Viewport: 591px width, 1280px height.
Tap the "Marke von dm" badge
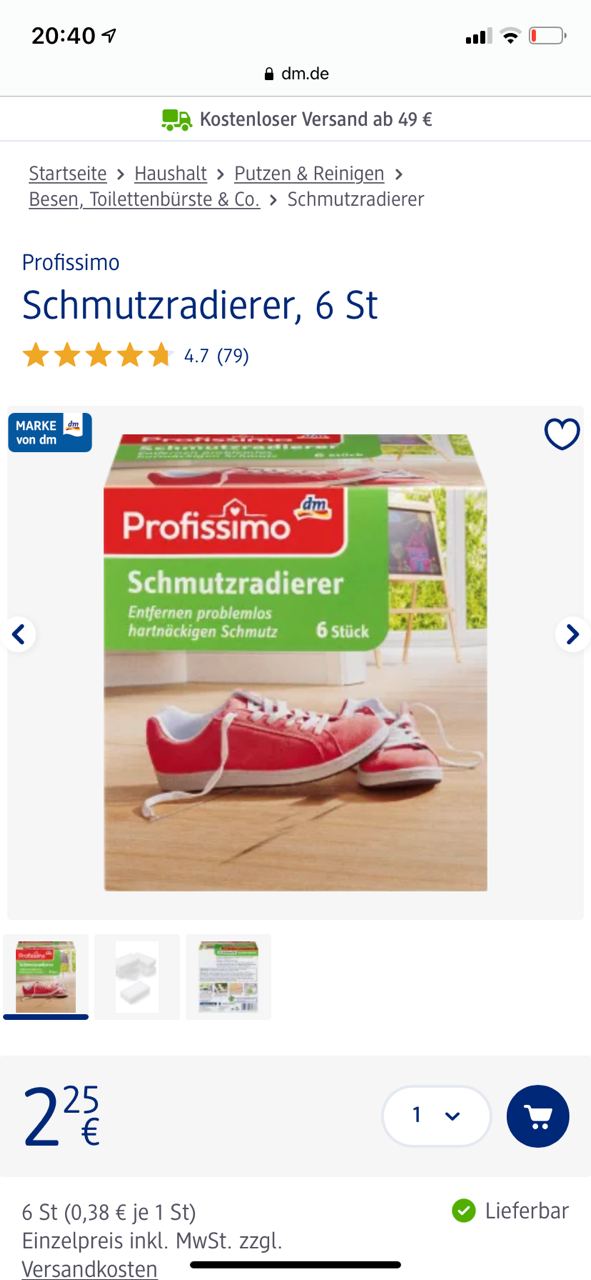[50, 433]
